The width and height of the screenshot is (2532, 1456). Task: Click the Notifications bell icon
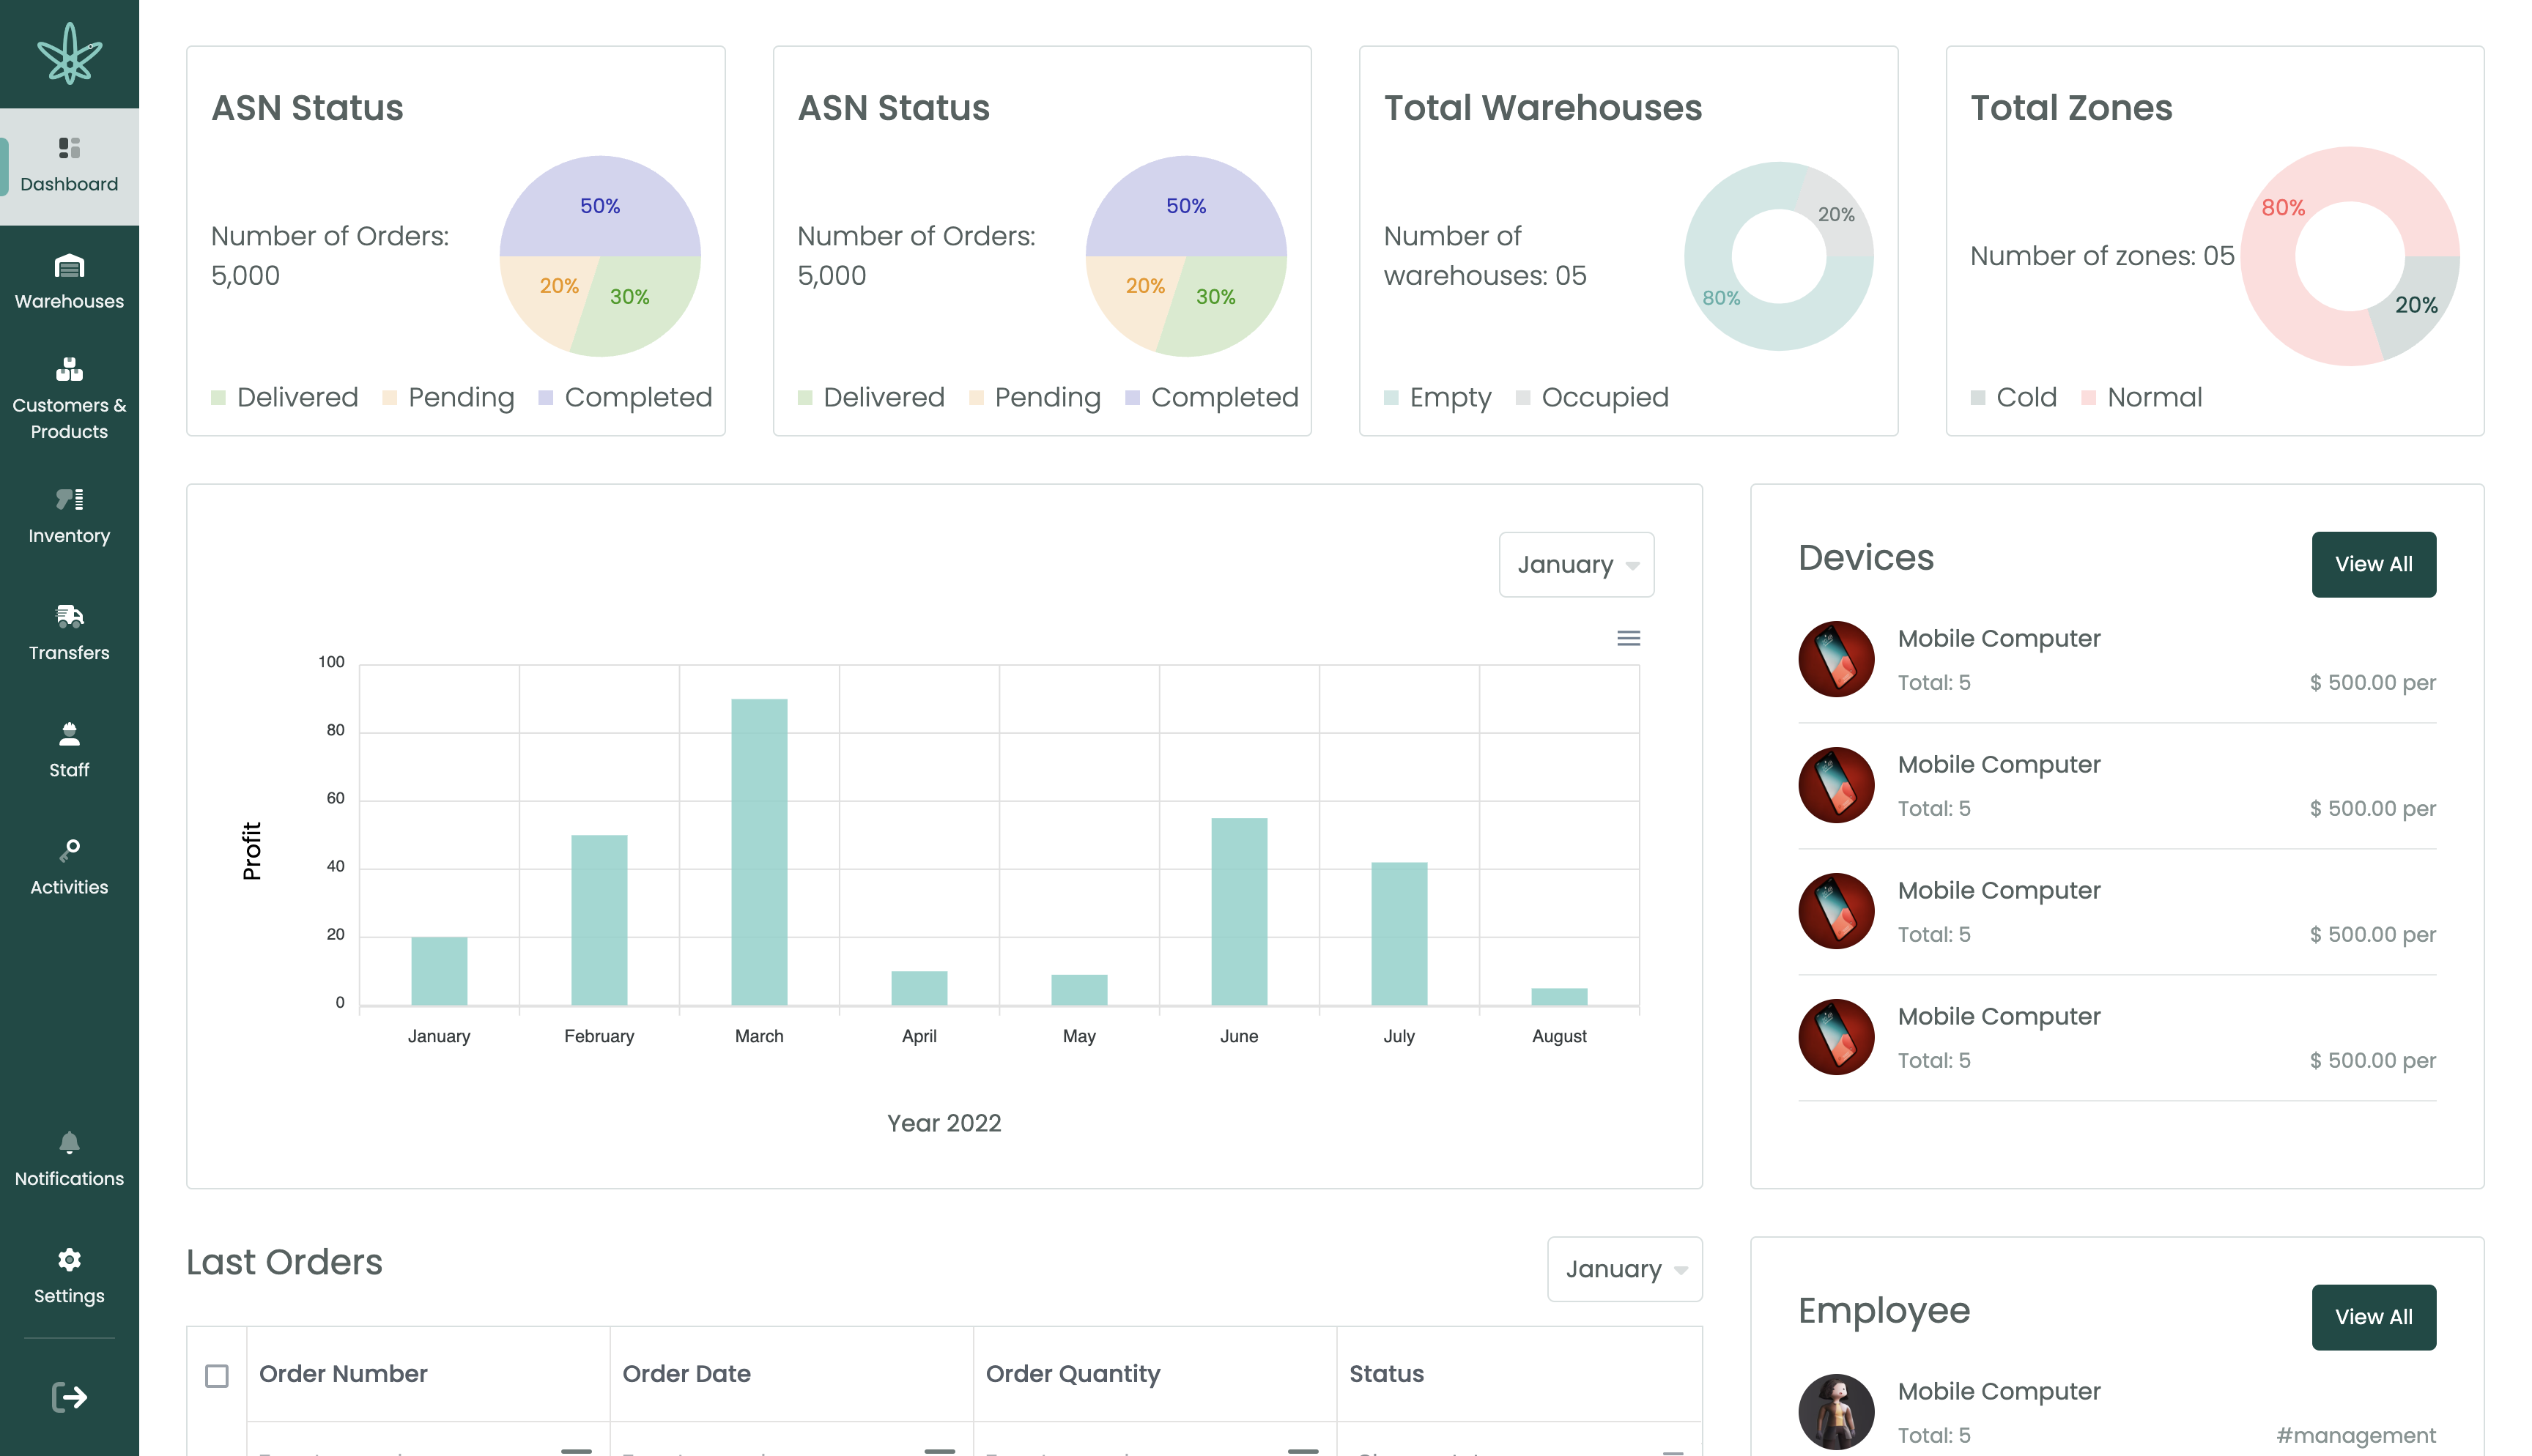pyautogui.click(x=69, y=1142)
